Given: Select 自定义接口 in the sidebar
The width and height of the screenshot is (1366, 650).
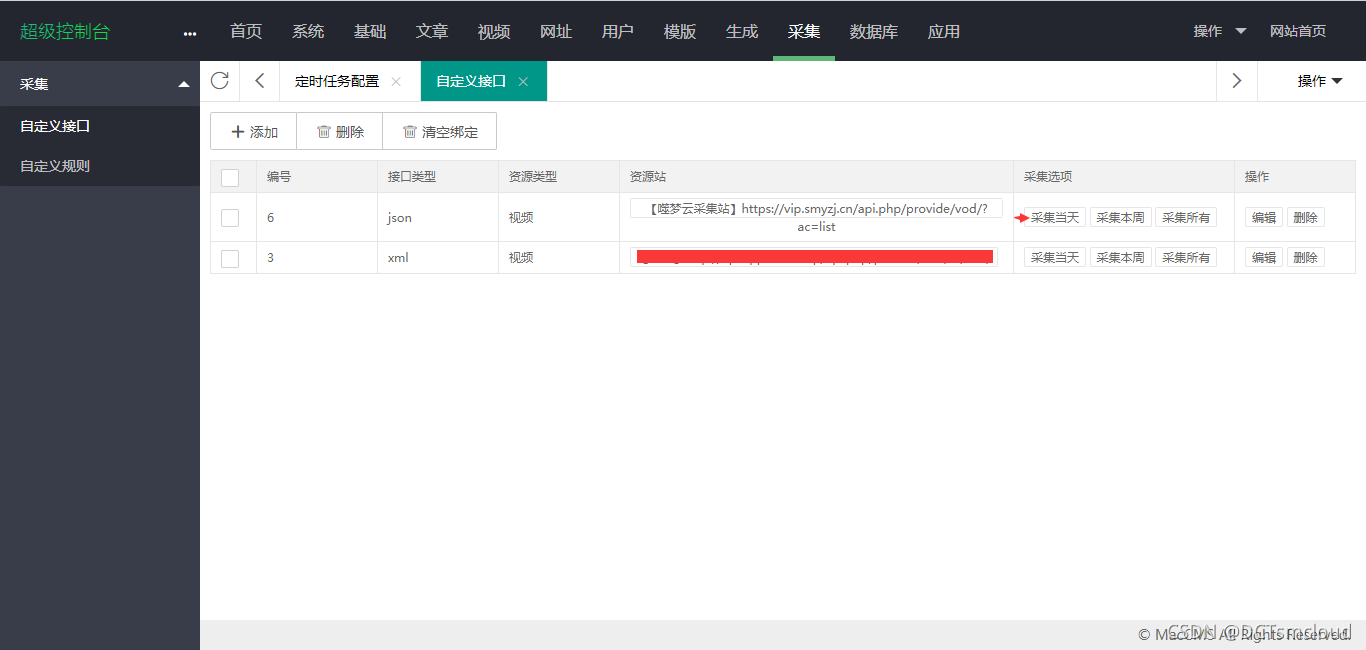Looking at the screenshot, I should point(100,126).
